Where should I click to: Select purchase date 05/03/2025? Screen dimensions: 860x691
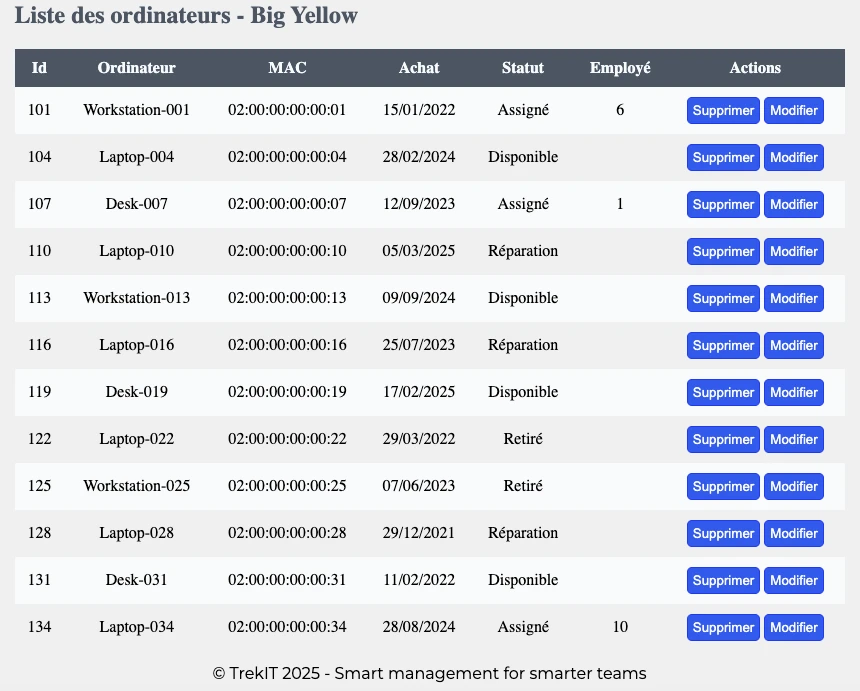[419, 251]
